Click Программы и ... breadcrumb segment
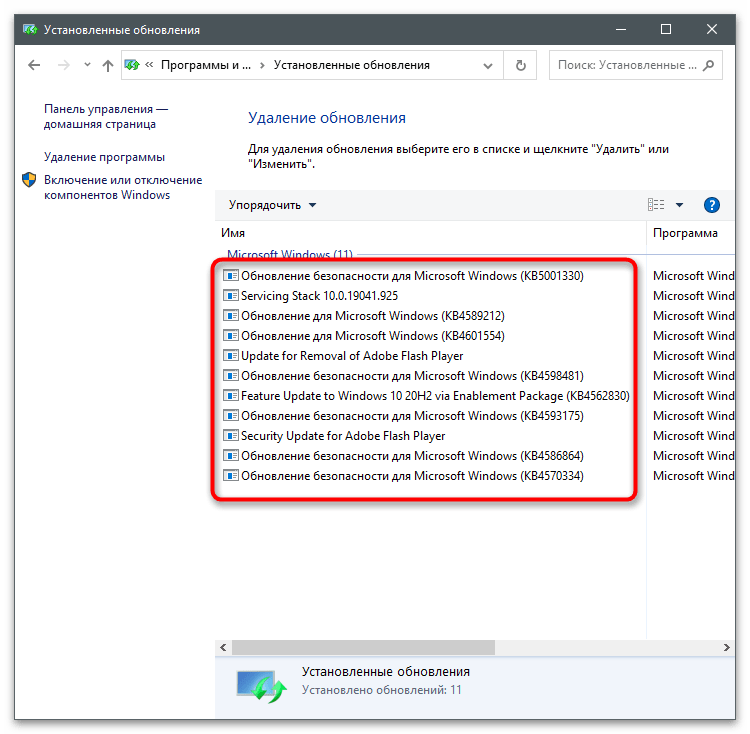This screenshot has height=734, width=750. 206,65
